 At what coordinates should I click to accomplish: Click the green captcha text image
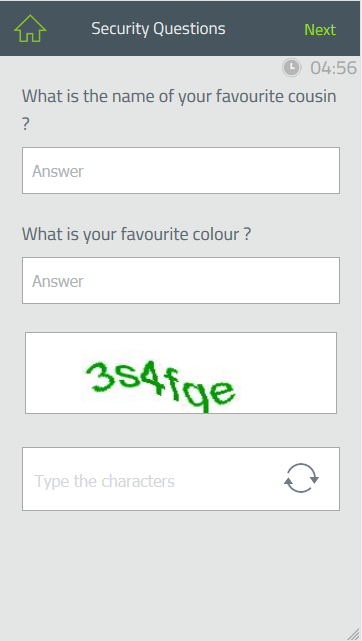(x=160, y=385)
